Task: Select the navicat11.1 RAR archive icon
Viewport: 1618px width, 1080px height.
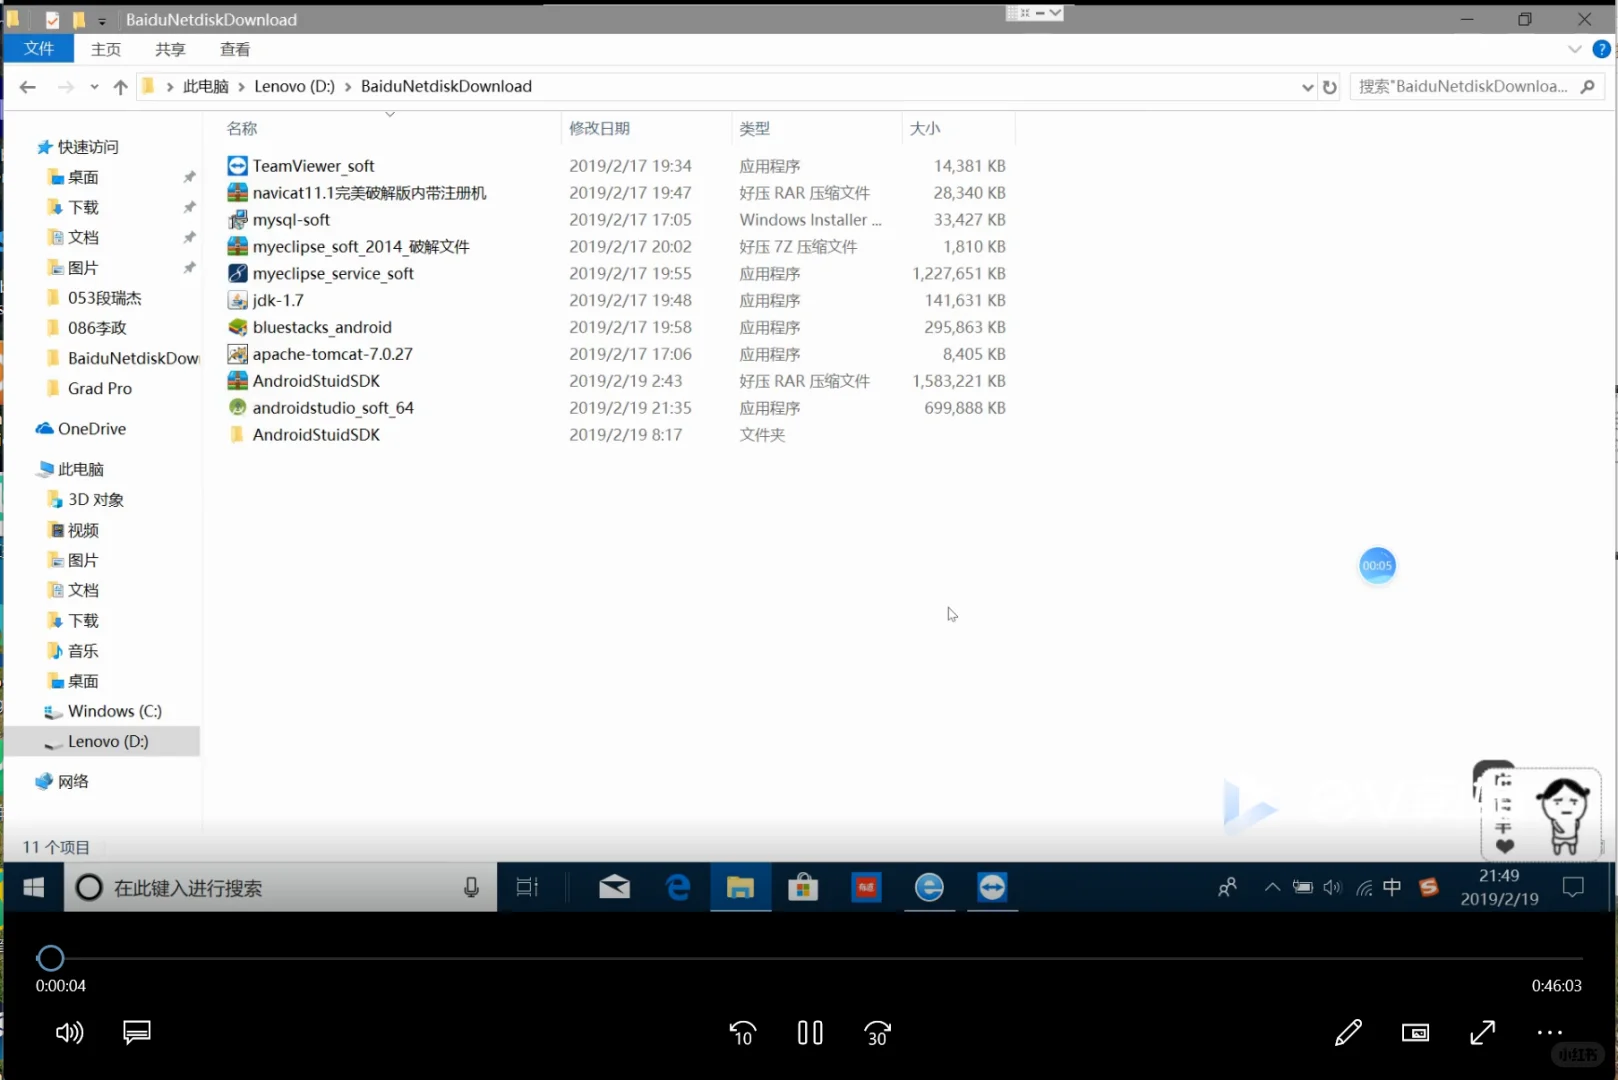Action: [237, 193]
